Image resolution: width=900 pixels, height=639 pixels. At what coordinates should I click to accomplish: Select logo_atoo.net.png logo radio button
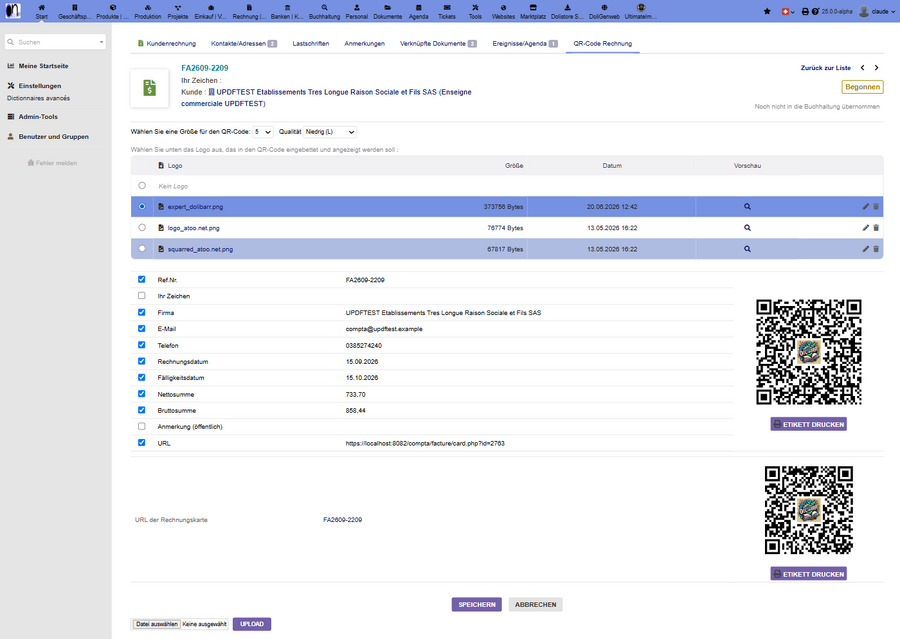pos(142,227)
